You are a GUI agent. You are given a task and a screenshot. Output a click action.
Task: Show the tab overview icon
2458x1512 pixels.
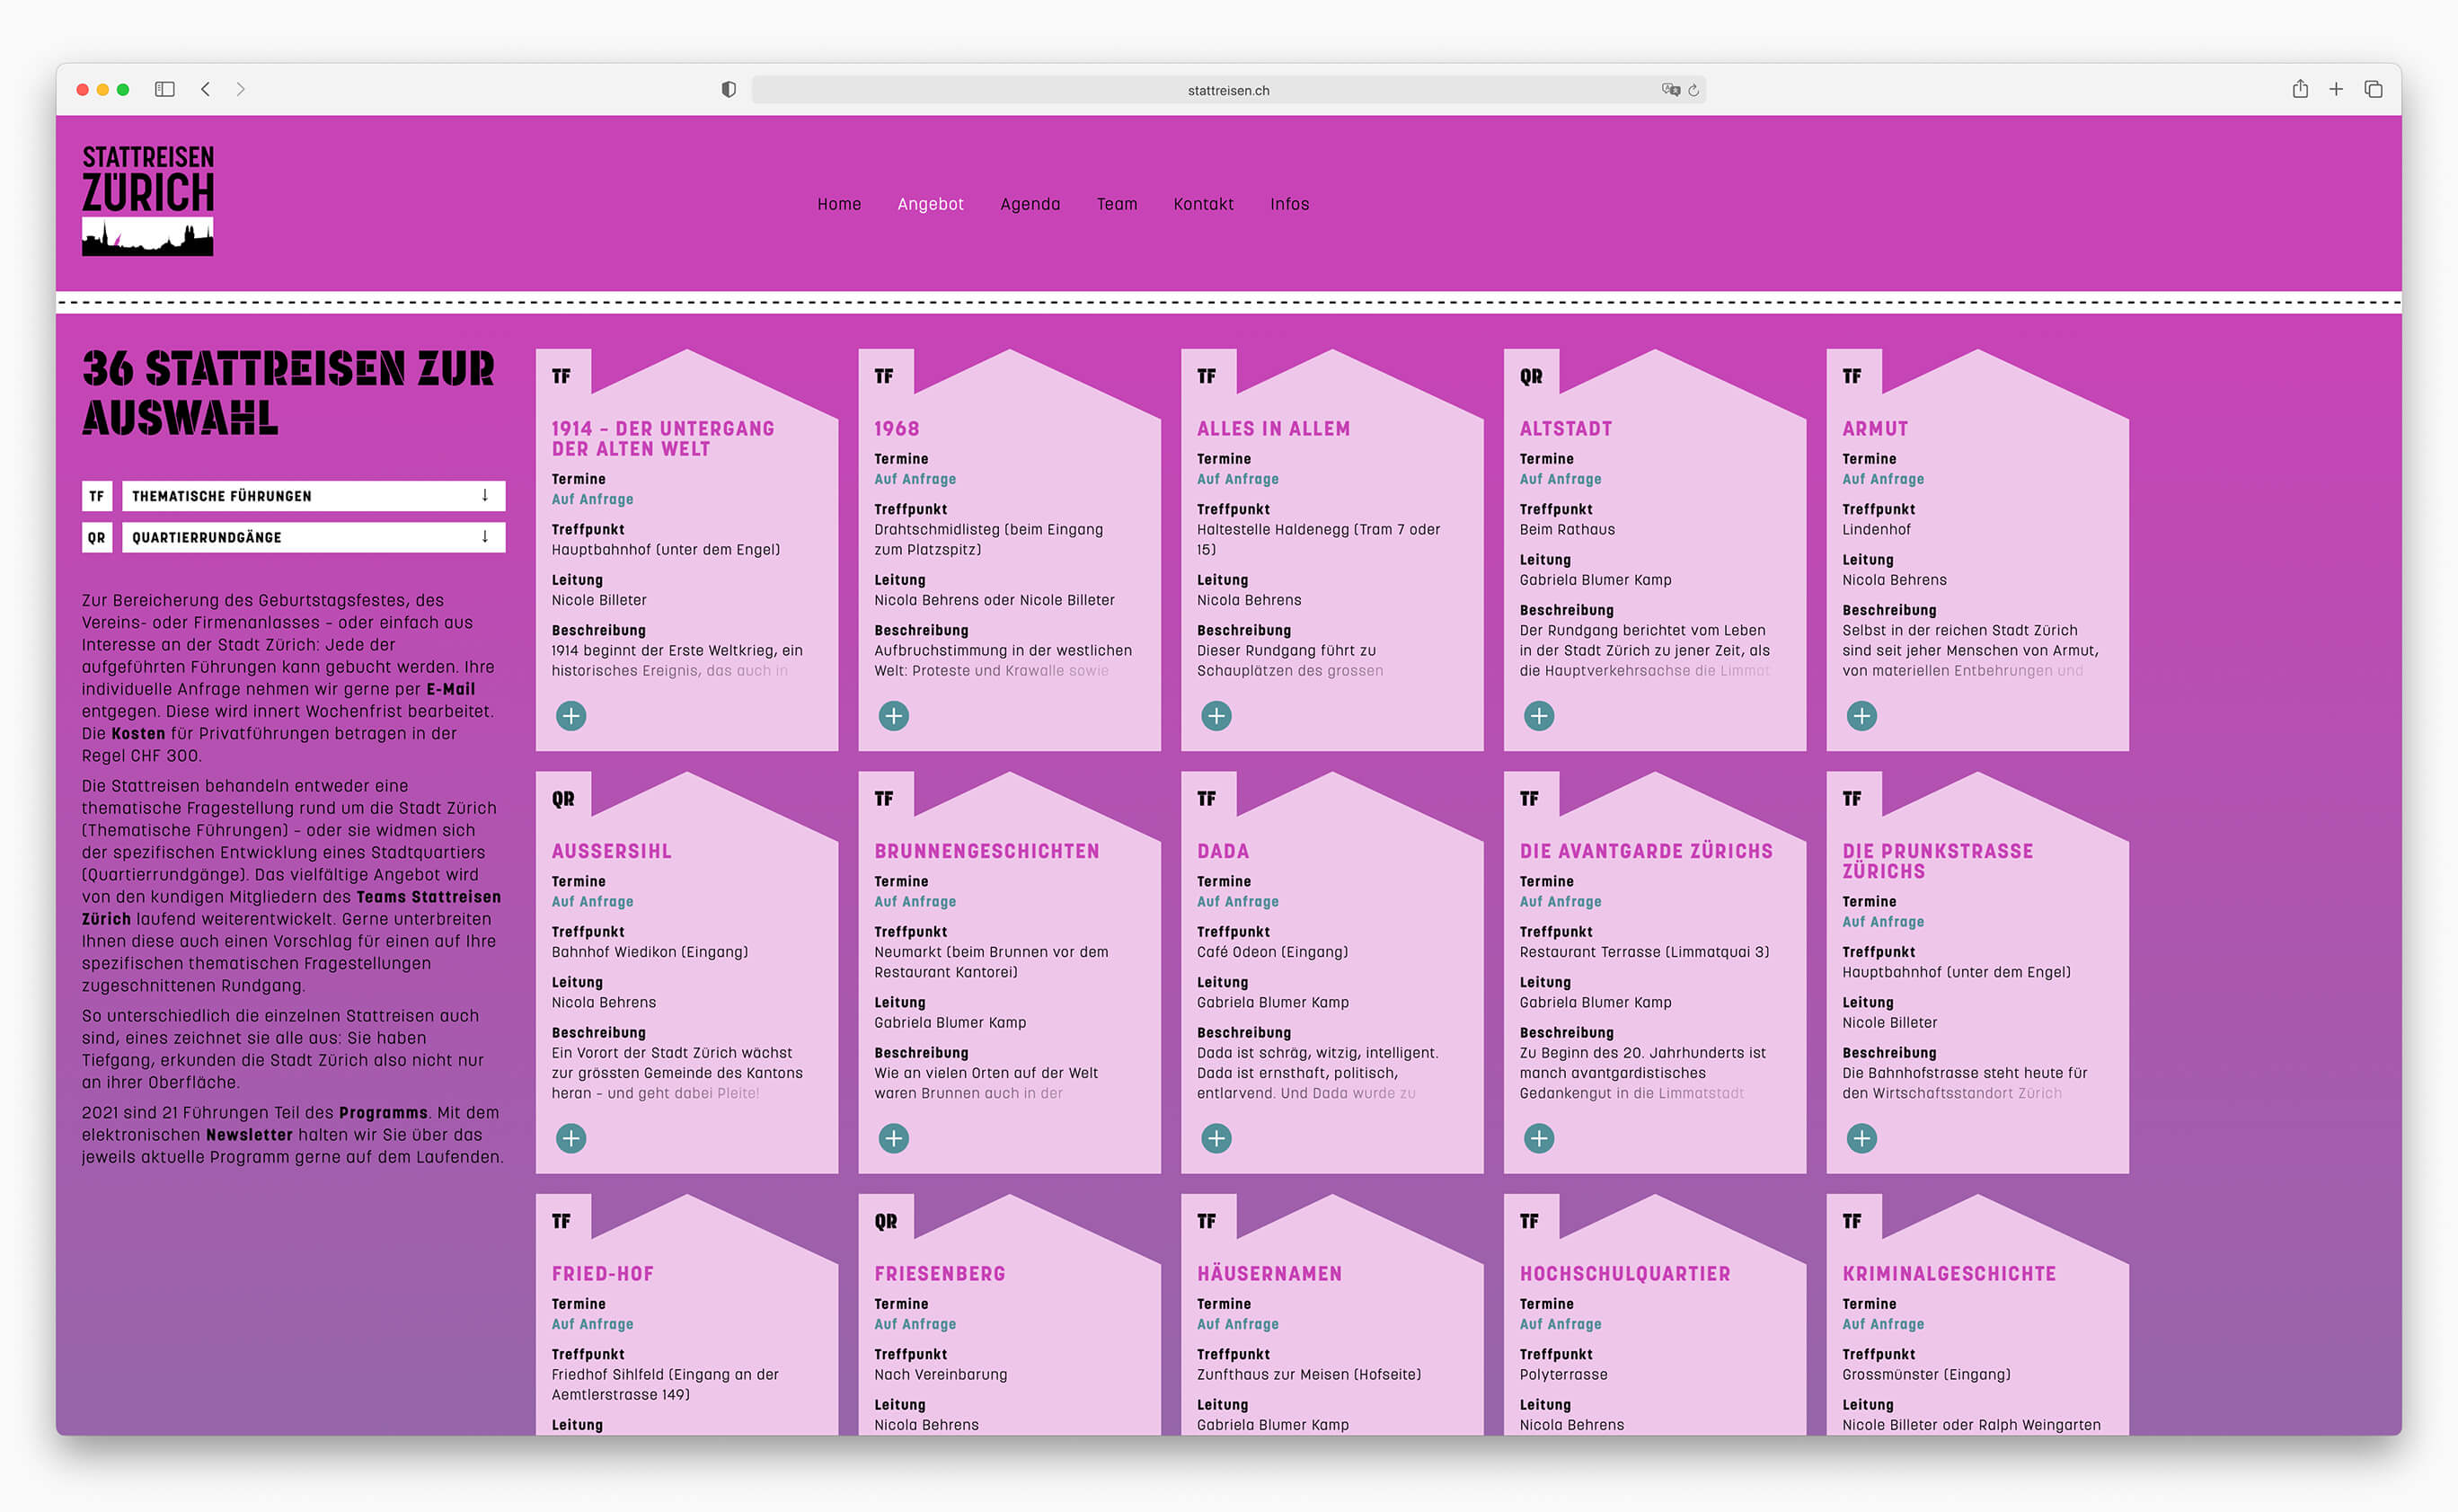coord(2373,89)
